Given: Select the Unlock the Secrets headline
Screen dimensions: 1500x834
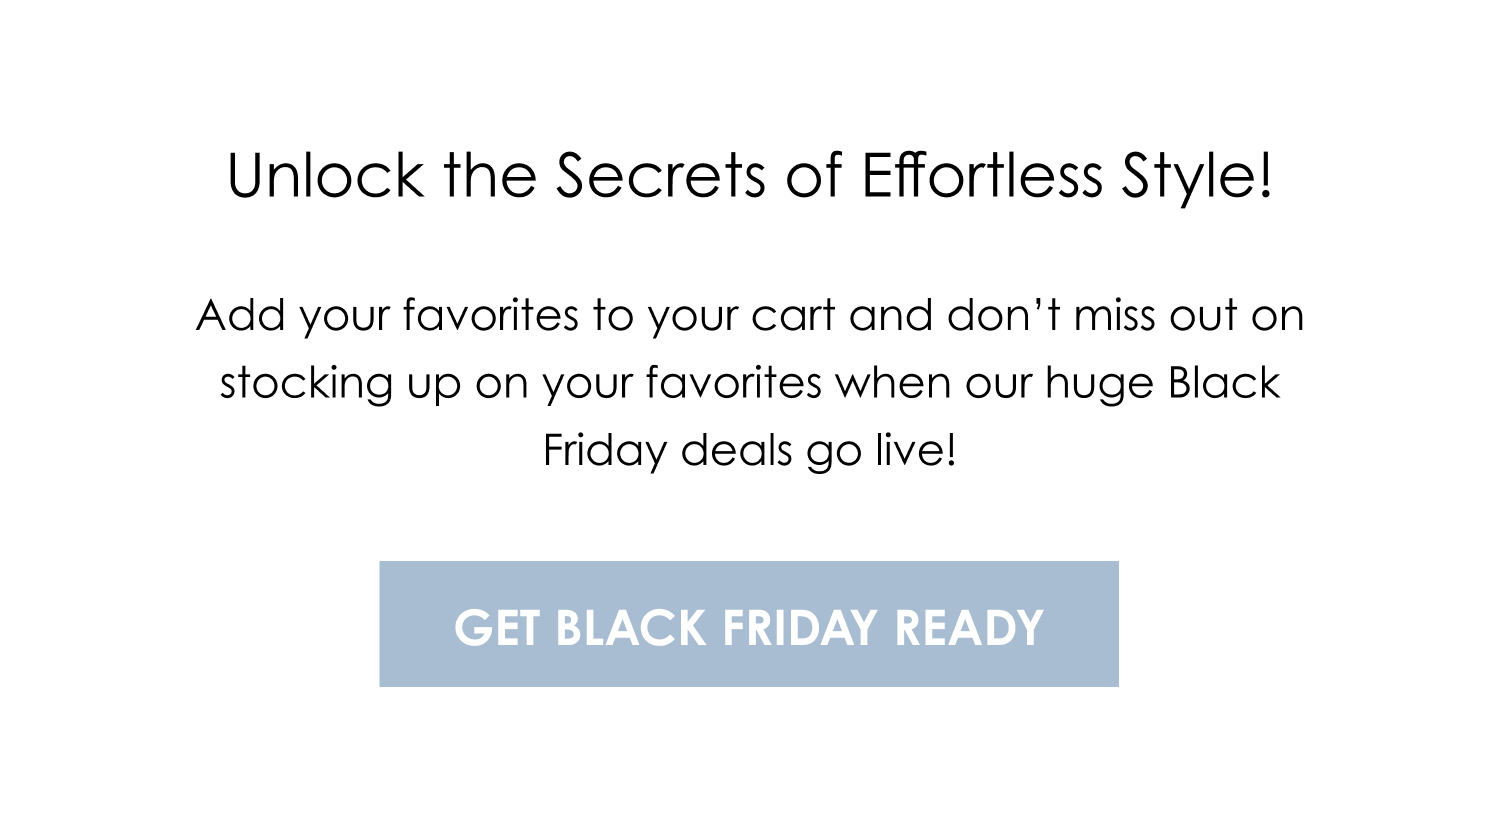Looking at the screenshot, I should (750, 177).
